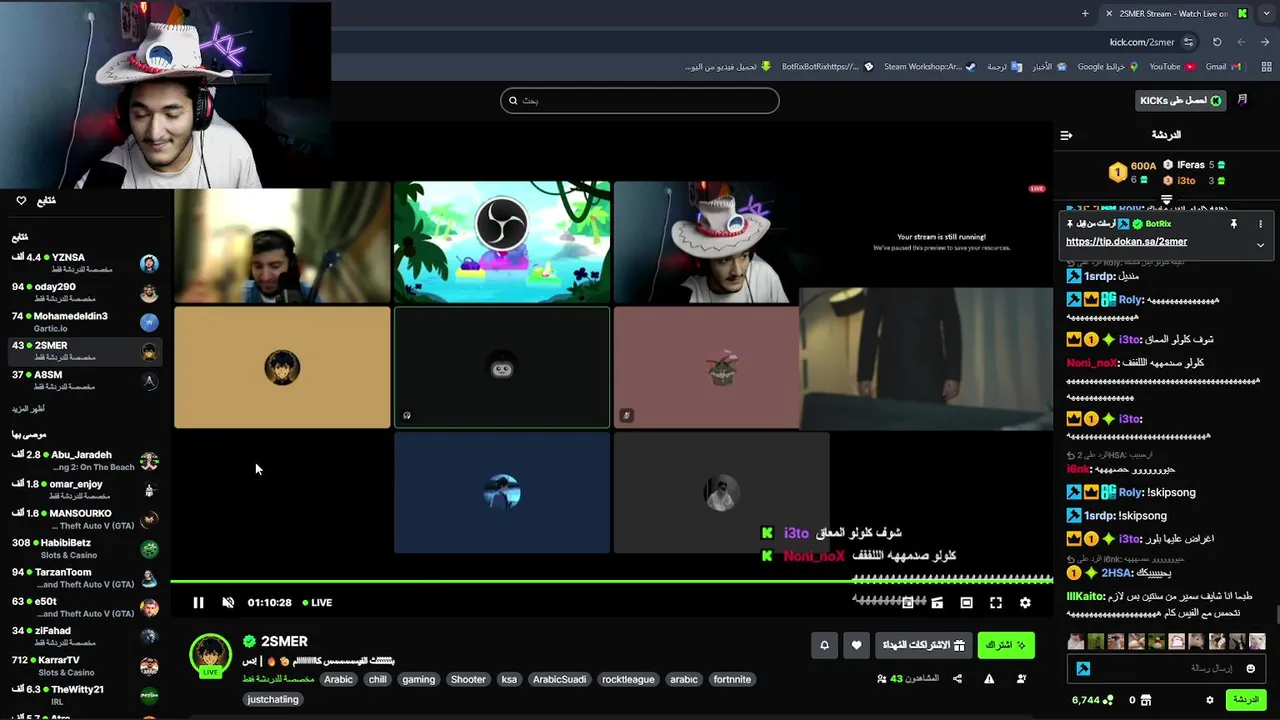Image resolution: width=1280 pixels, height=720 pixels.
Task: Unpin the pinned chat message
Action: [1233, 224]
